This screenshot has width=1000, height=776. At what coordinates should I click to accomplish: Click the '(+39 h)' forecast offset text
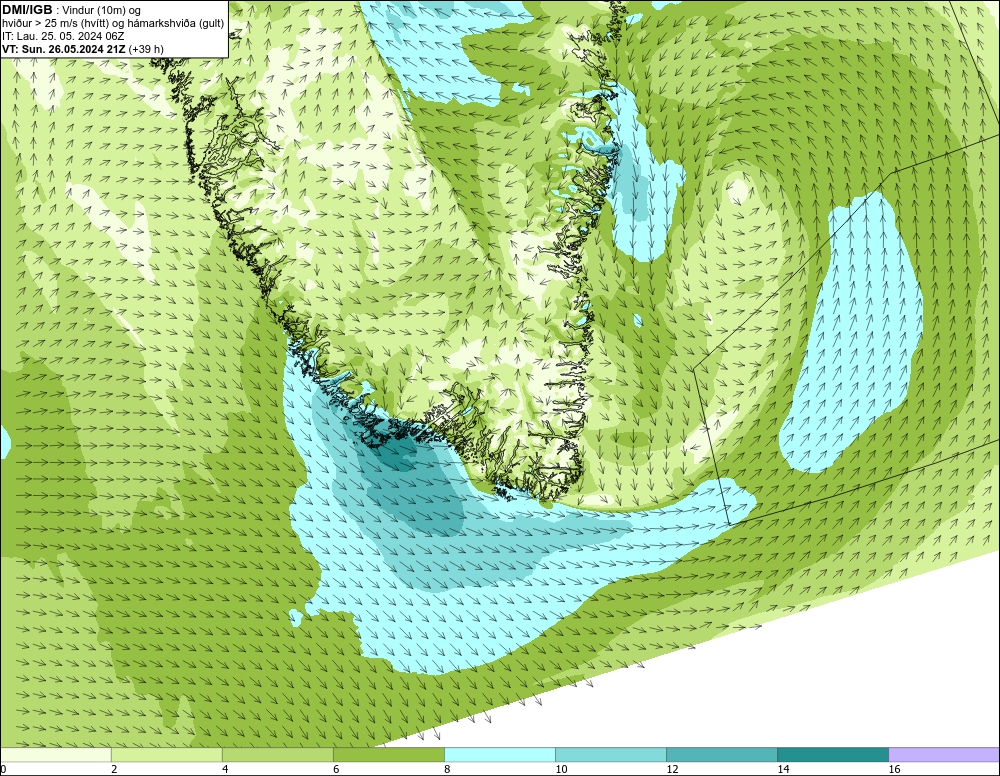146,49
